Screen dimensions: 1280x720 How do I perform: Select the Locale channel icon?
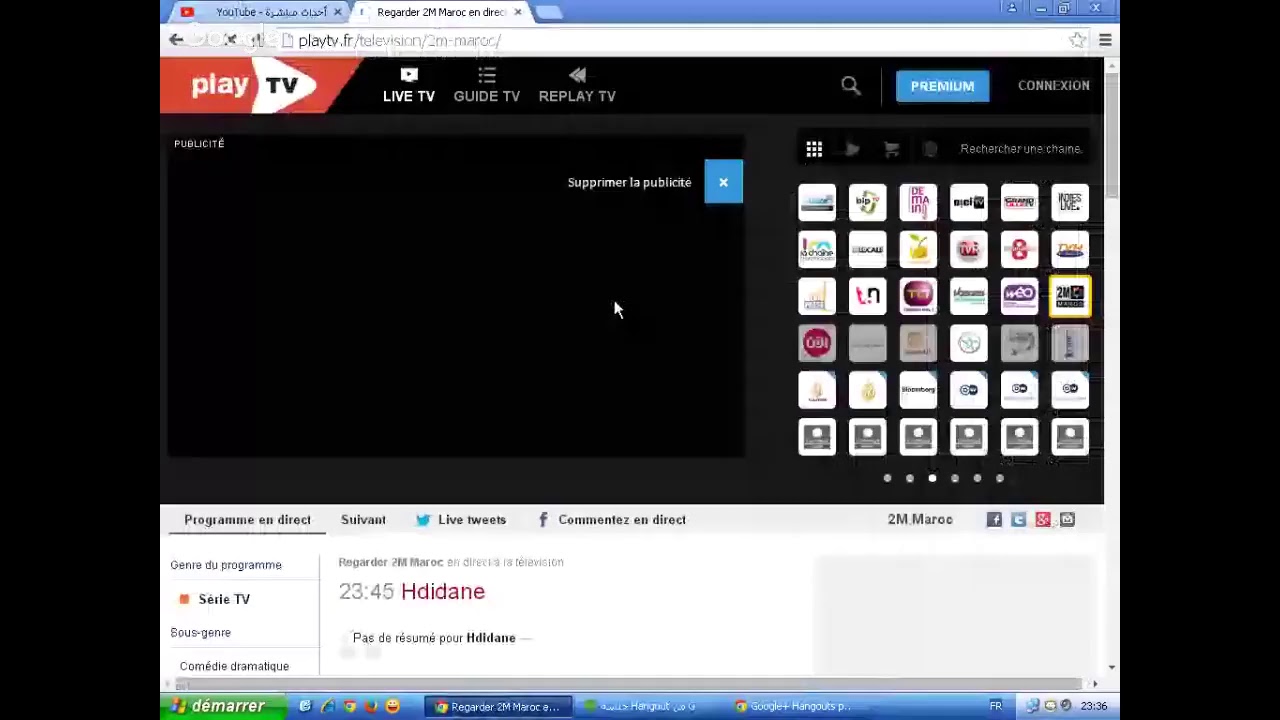[868, 249]
